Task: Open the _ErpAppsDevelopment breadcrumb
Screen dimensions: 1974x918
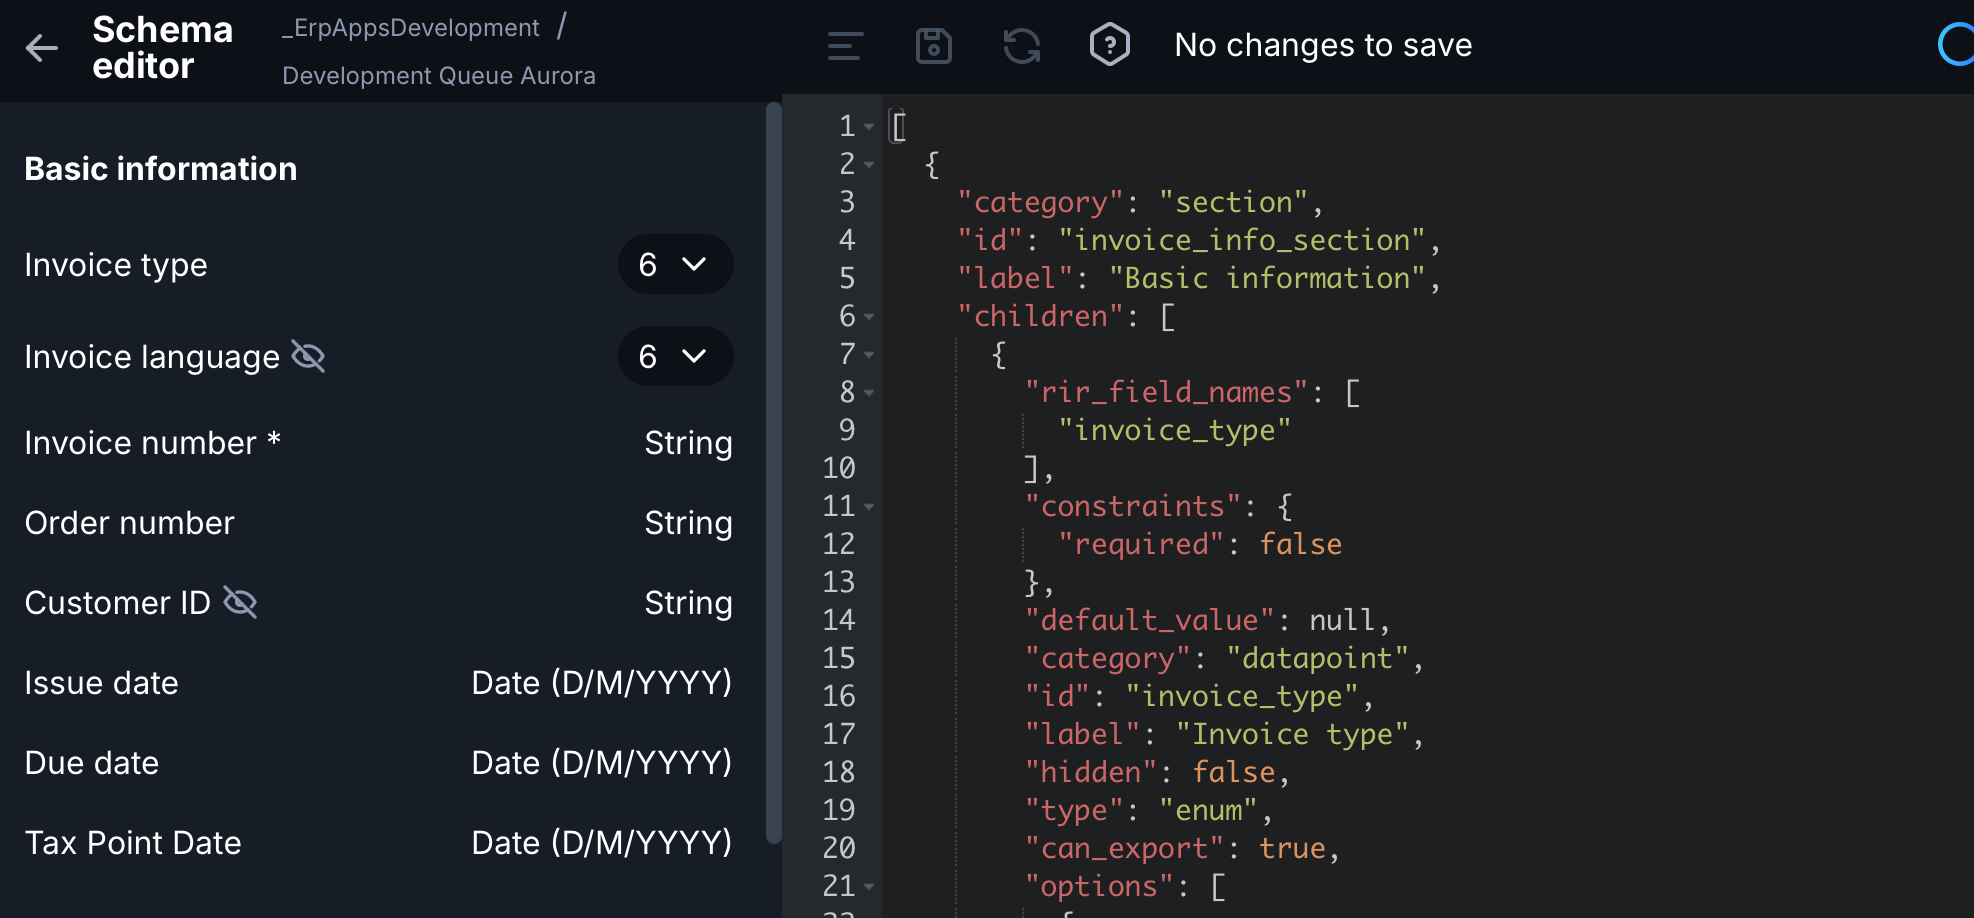Action: tap(411, 28)
